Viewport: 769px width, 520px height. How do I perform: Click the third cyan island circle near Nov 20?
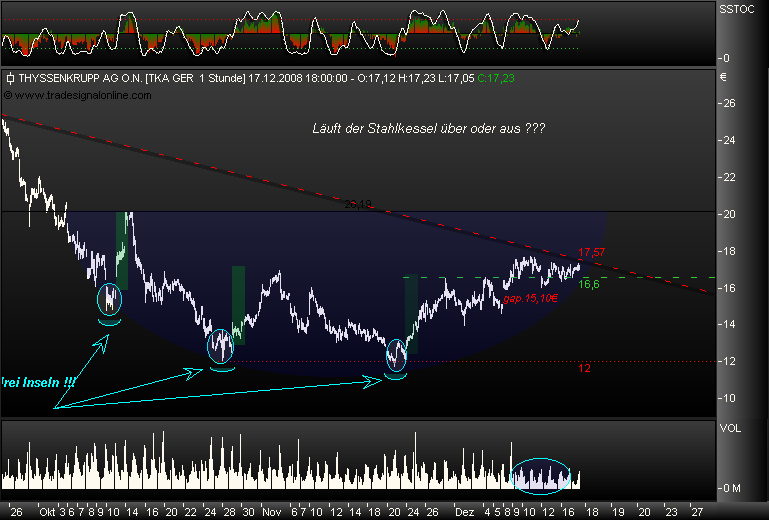[x=396, y=355]
